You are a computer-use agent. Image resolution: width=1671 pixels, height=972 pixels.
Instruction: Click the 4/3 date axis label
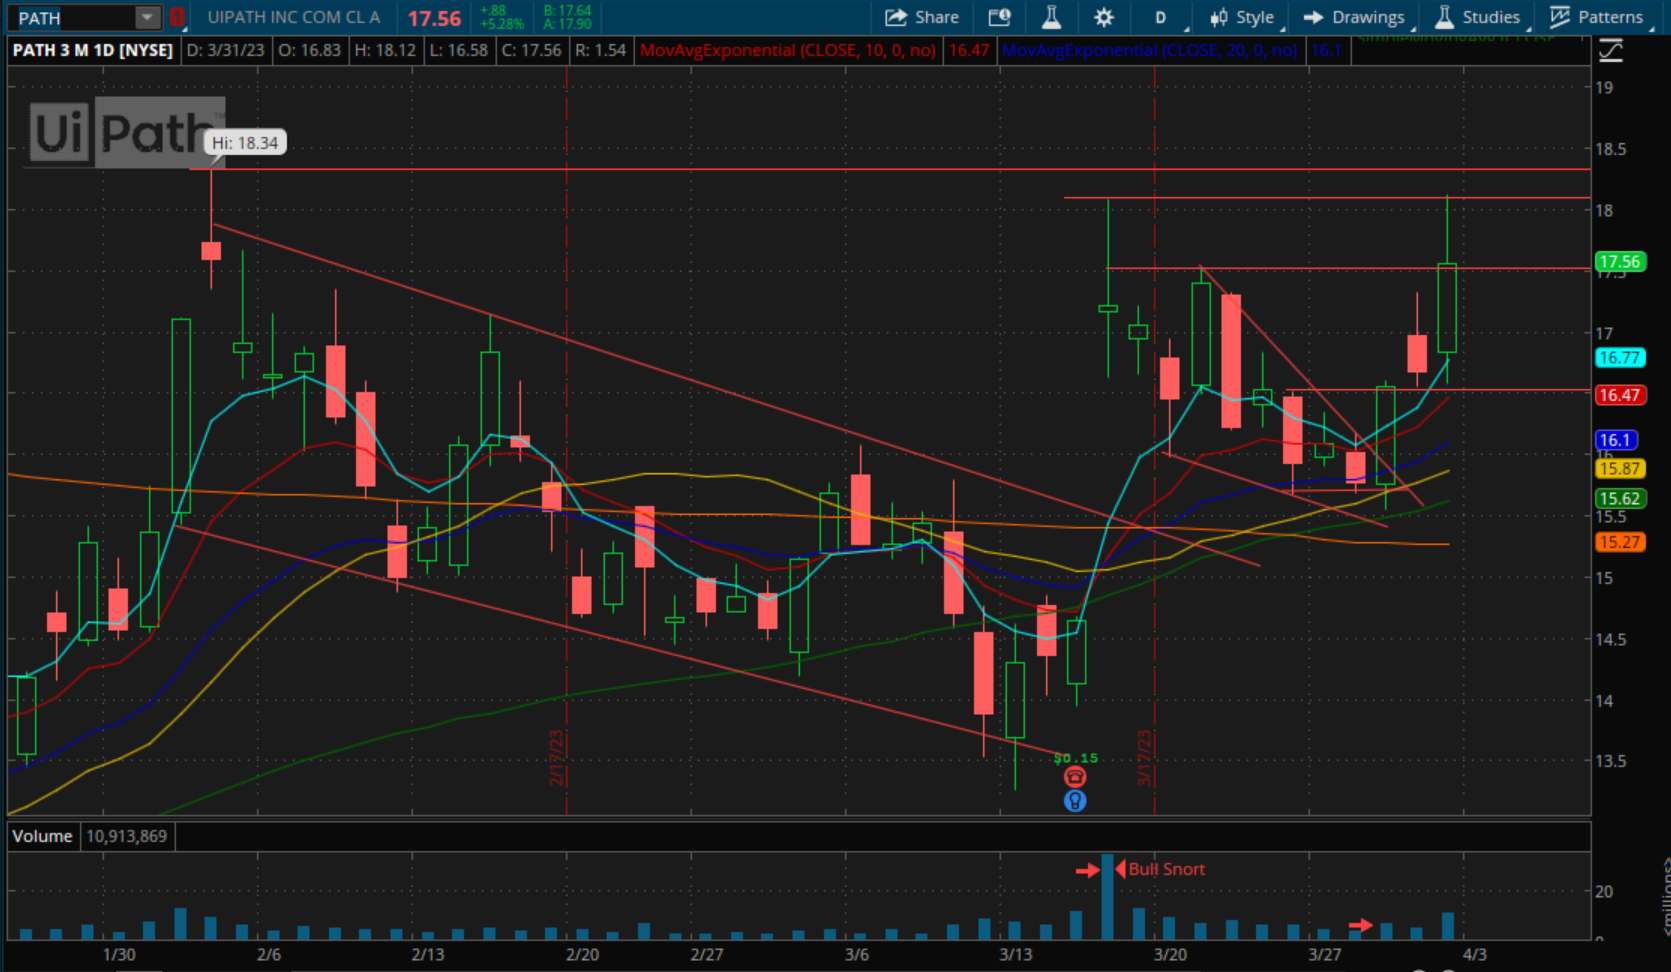pos(1474,954)
